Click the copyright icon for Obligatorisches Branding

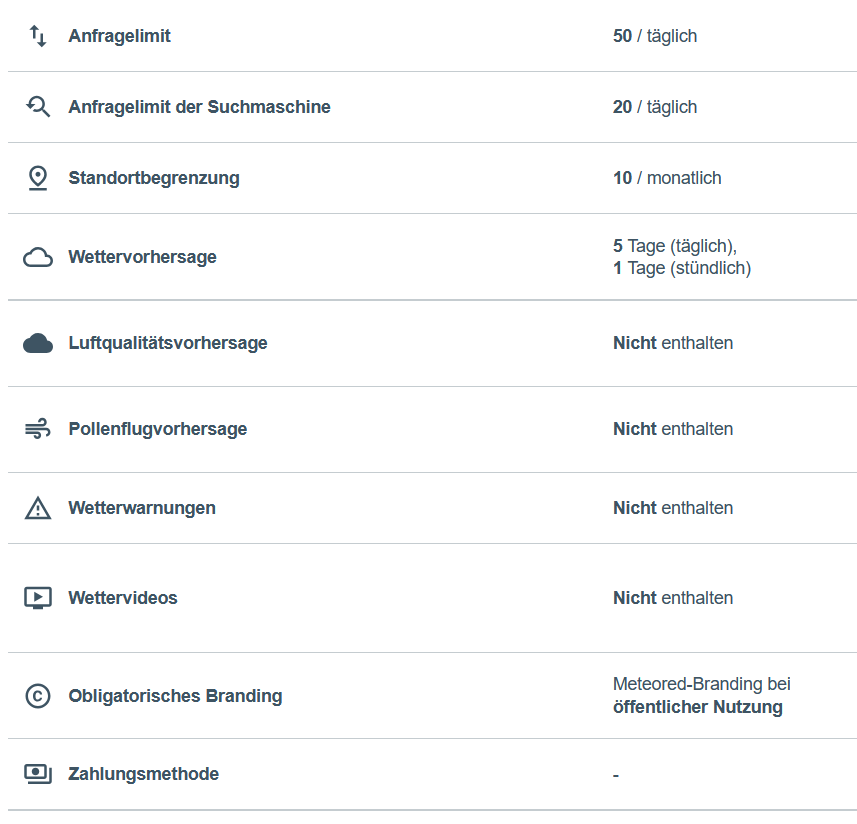38,696
